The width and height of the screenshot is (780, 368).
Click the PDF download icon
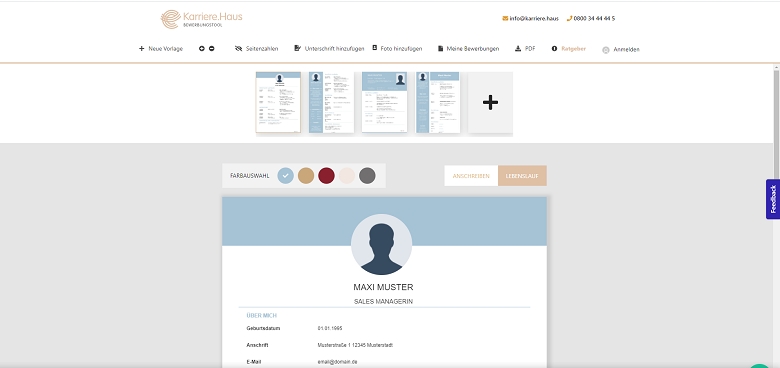[518, 49]
